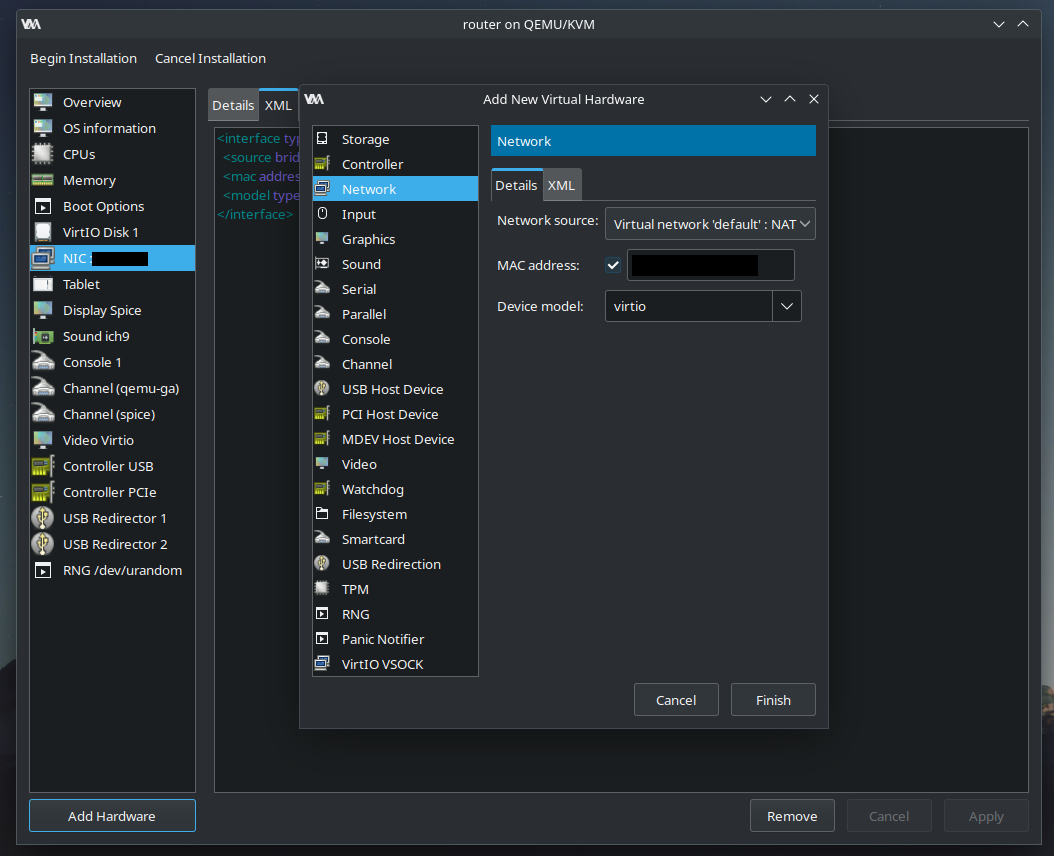Select Display Spice icon in sidebar
The image size is (1054, 856).
(43, 310)
